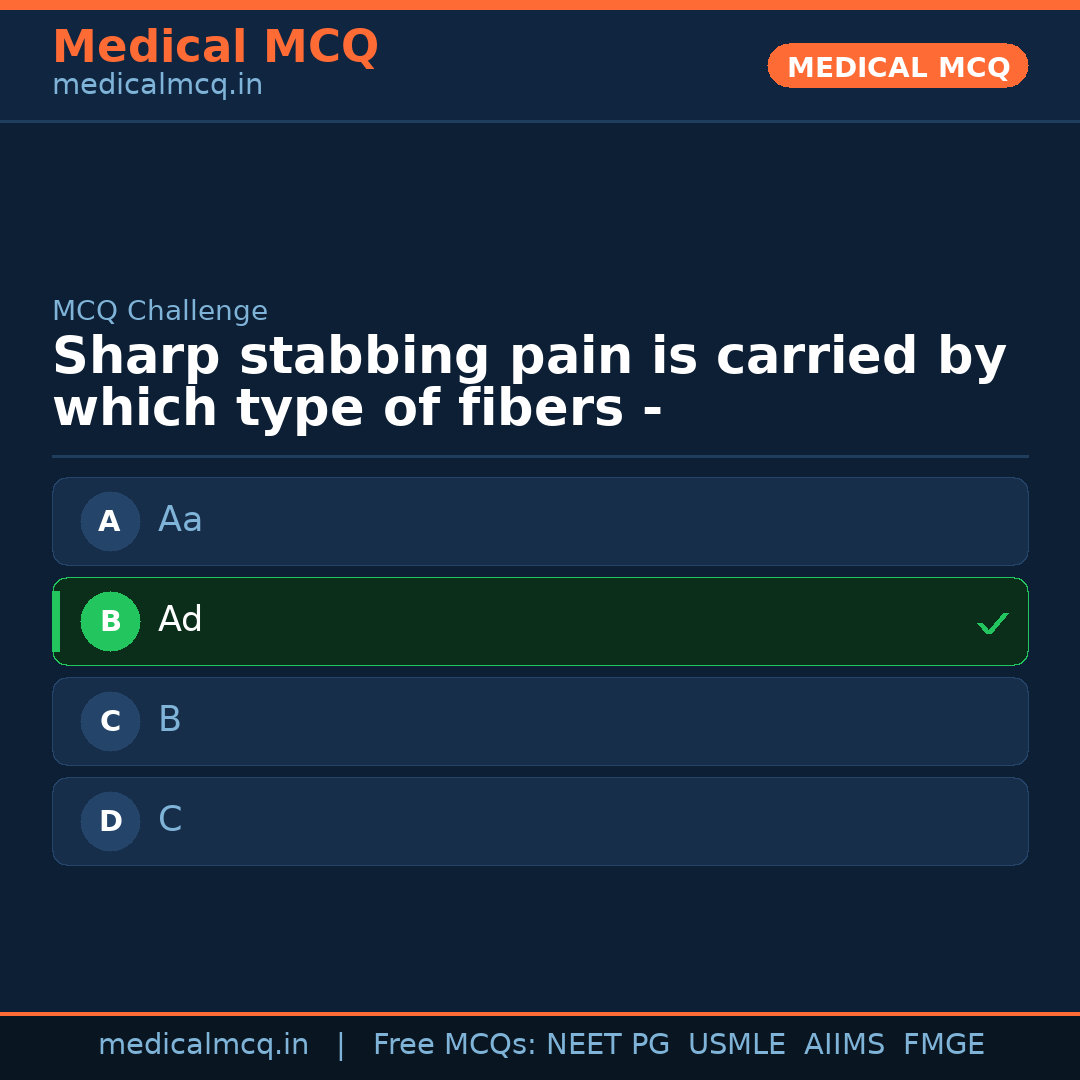Visit medicalmcq.in via header link
The image size is (1080, 1080).
pos(157,85)
